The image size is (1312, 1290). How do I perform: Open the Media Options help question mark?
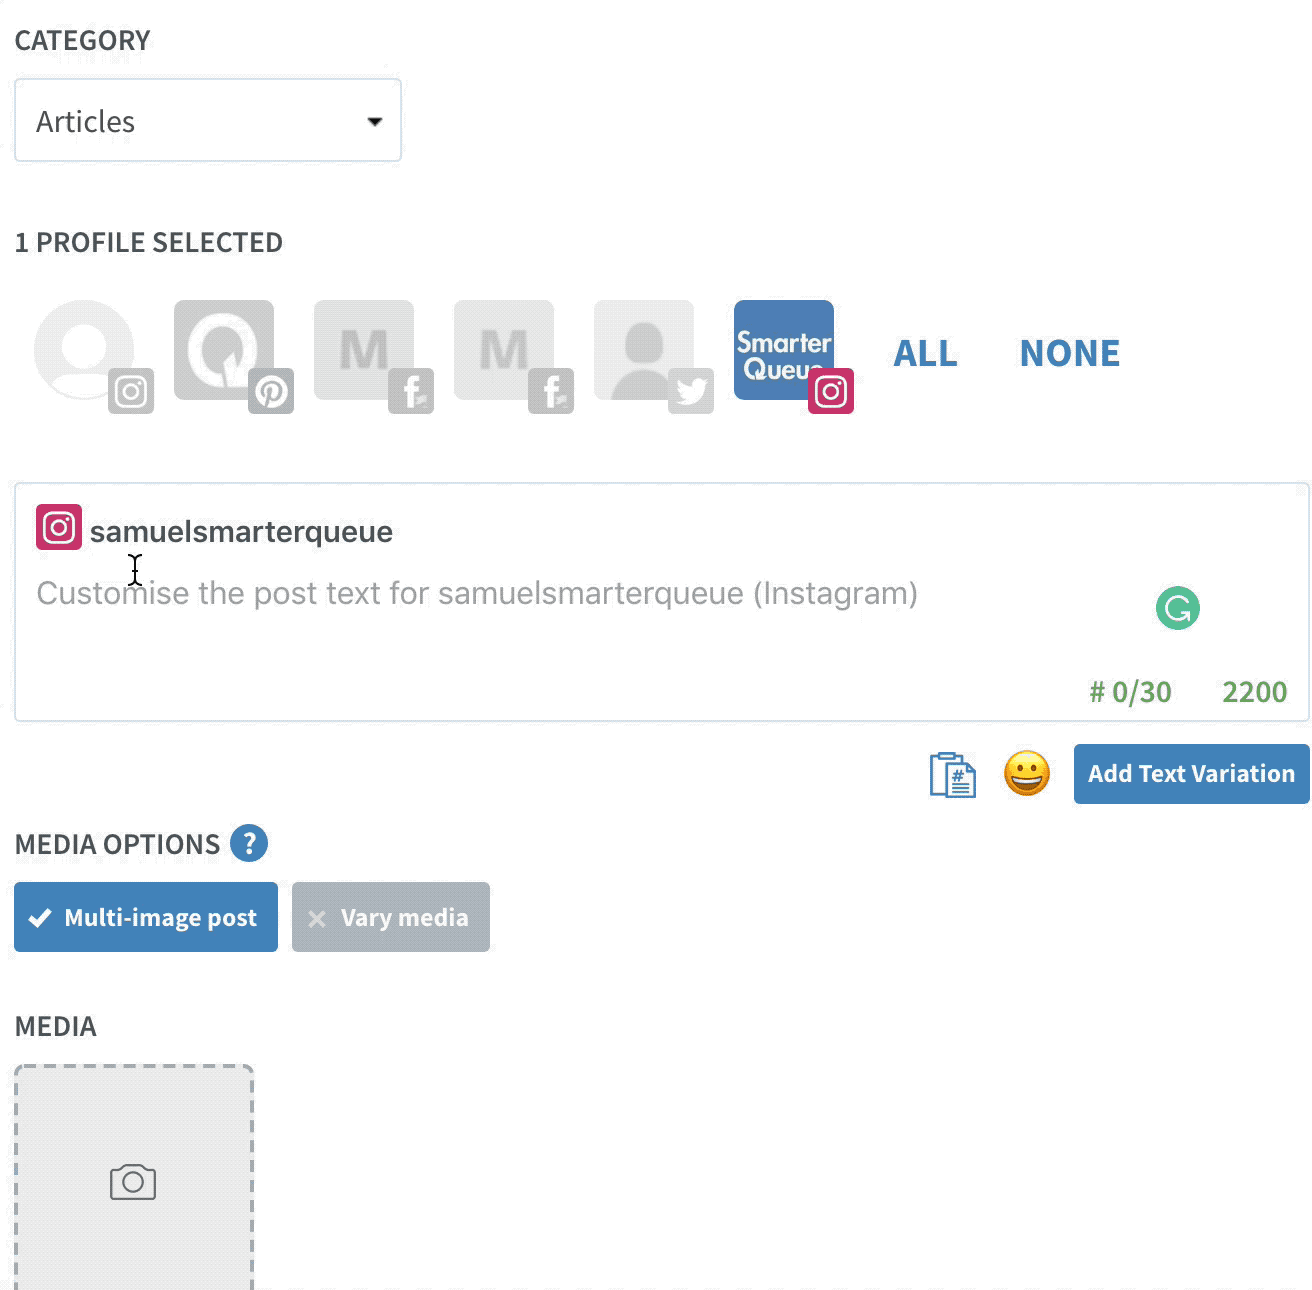(x=249, y=843)
